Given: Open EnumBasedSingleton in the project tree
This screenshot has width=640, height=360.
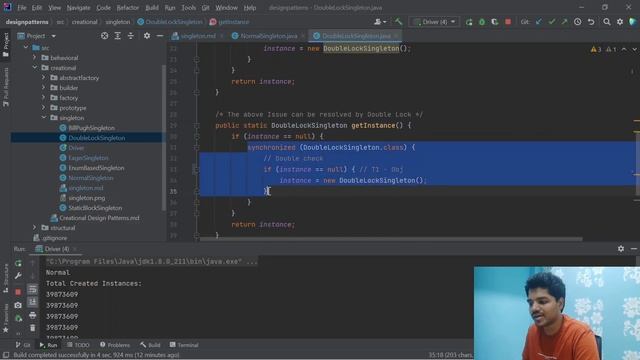Looking at the screenshot, I should [x=96, y=168].
